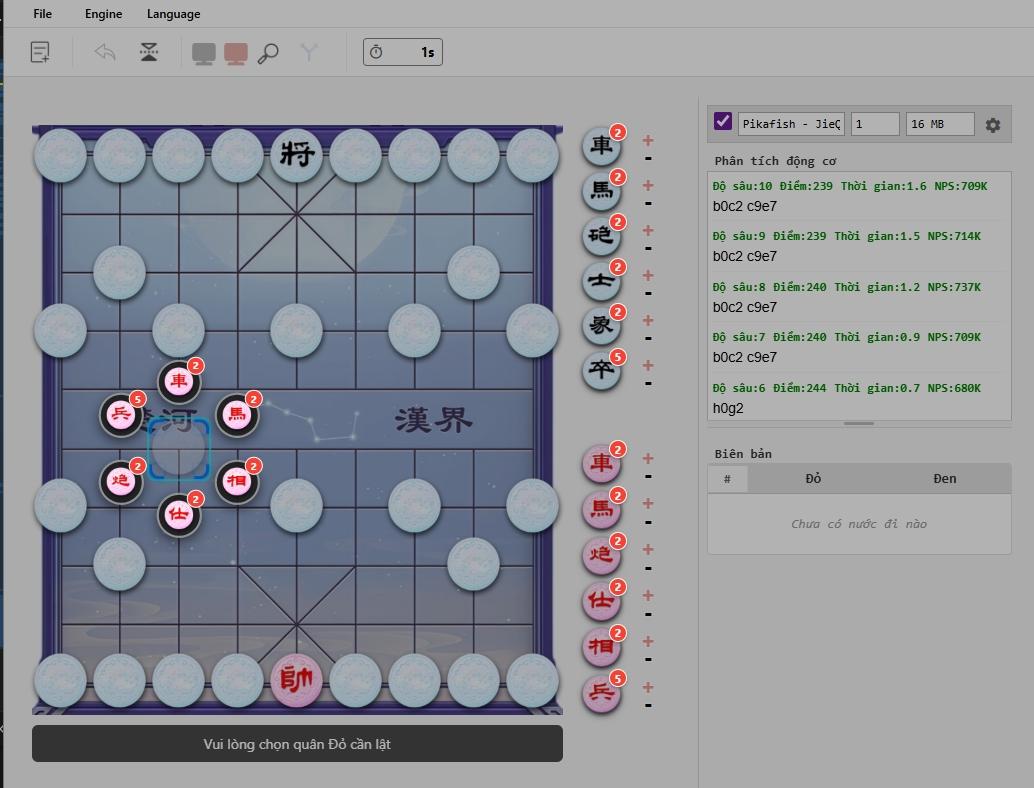Open the Language menu

173,14
